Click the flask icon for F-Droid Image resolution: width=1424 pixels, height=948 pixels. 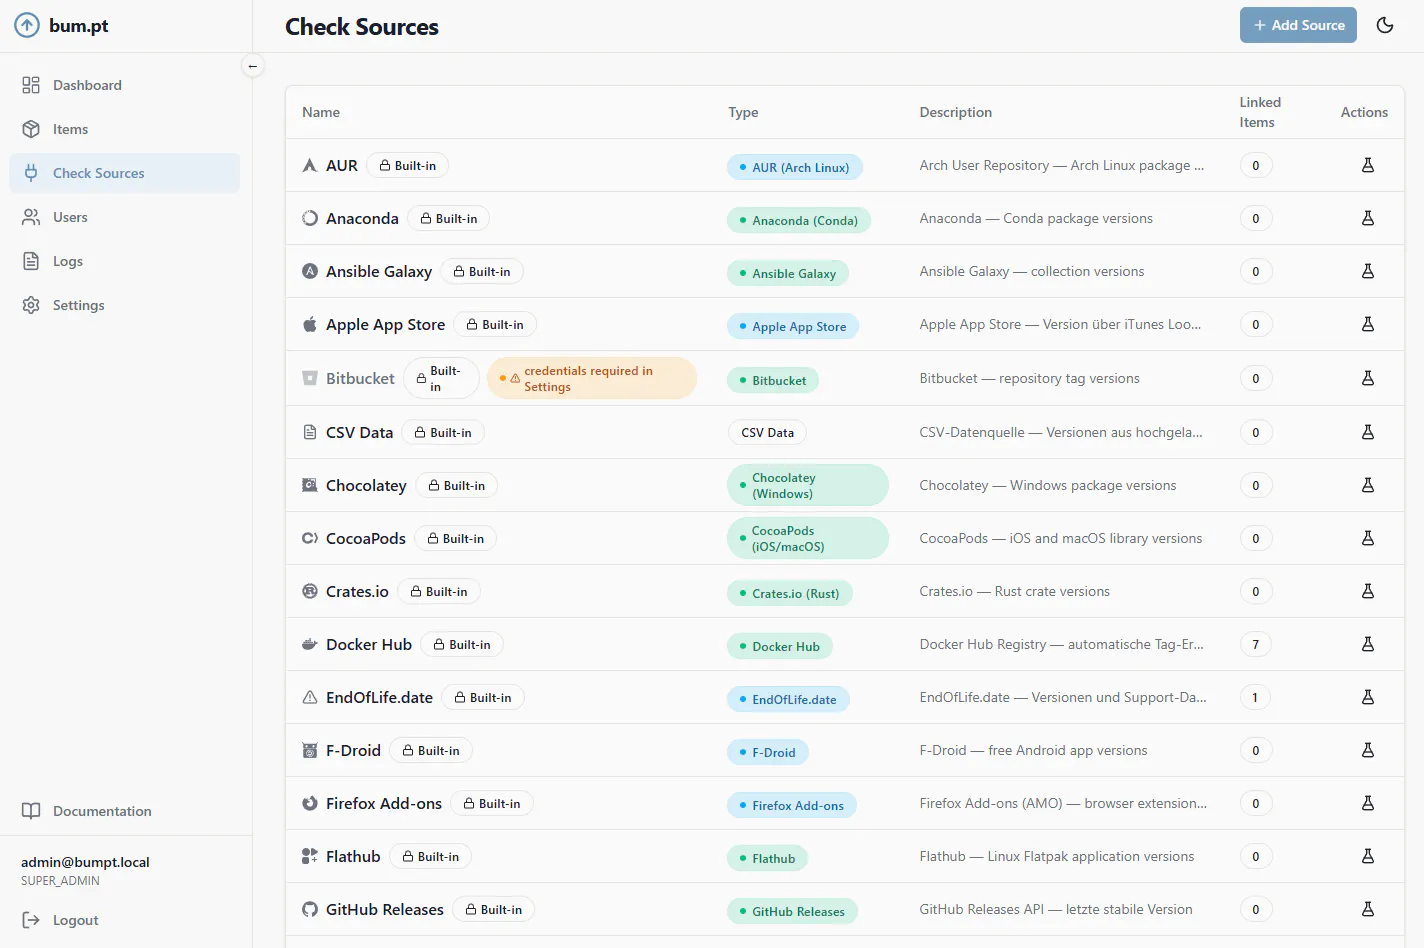click(x=1367, y=750)
